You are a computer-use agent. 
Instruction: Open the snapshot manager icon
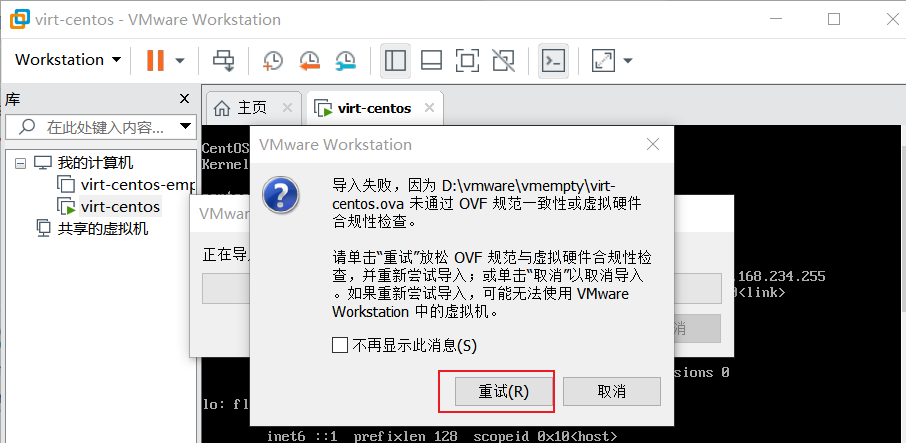pyautogui.click(x=346, y=60)
